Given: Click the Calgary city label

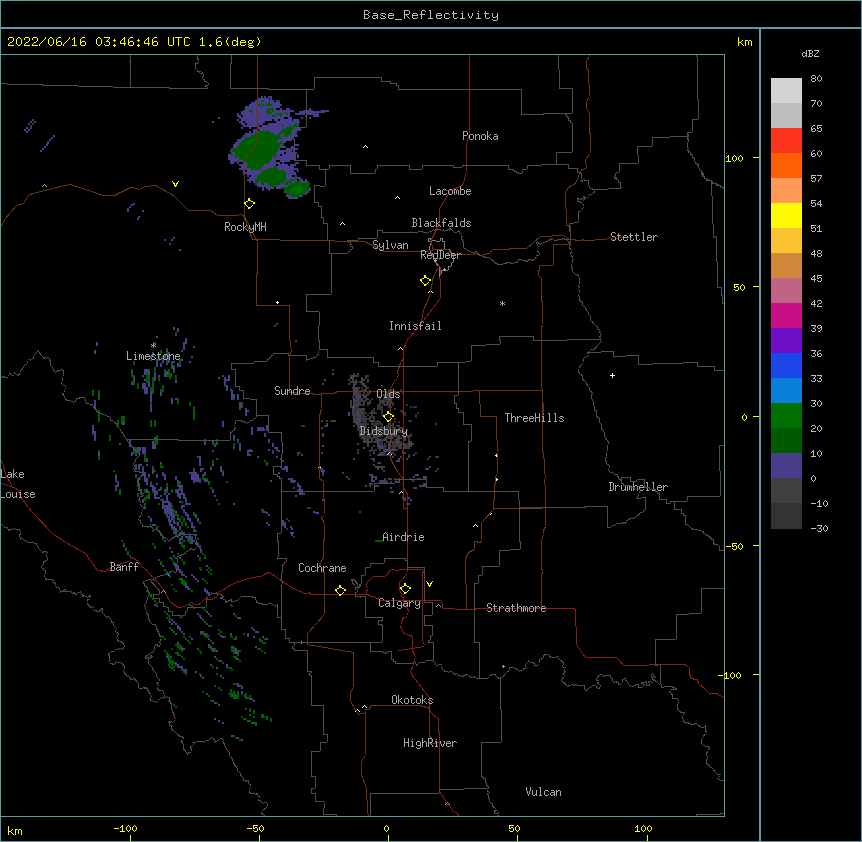Looking at the screenshot, I should (399, 603).
